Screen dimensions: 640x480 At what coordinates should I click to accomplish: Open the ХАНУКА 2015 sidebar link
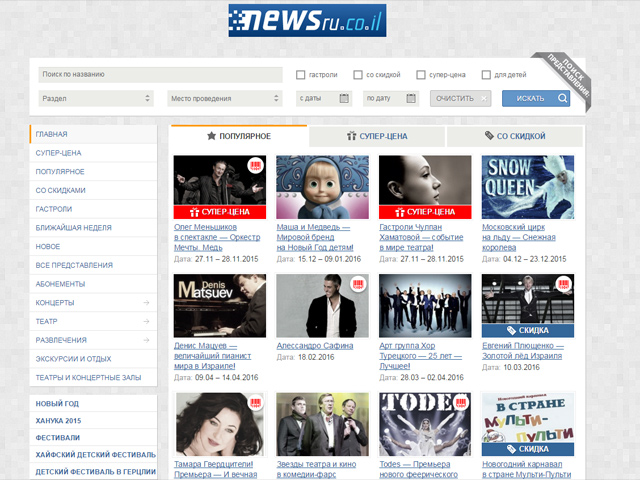pyautogui.click(x=93, y=421)
